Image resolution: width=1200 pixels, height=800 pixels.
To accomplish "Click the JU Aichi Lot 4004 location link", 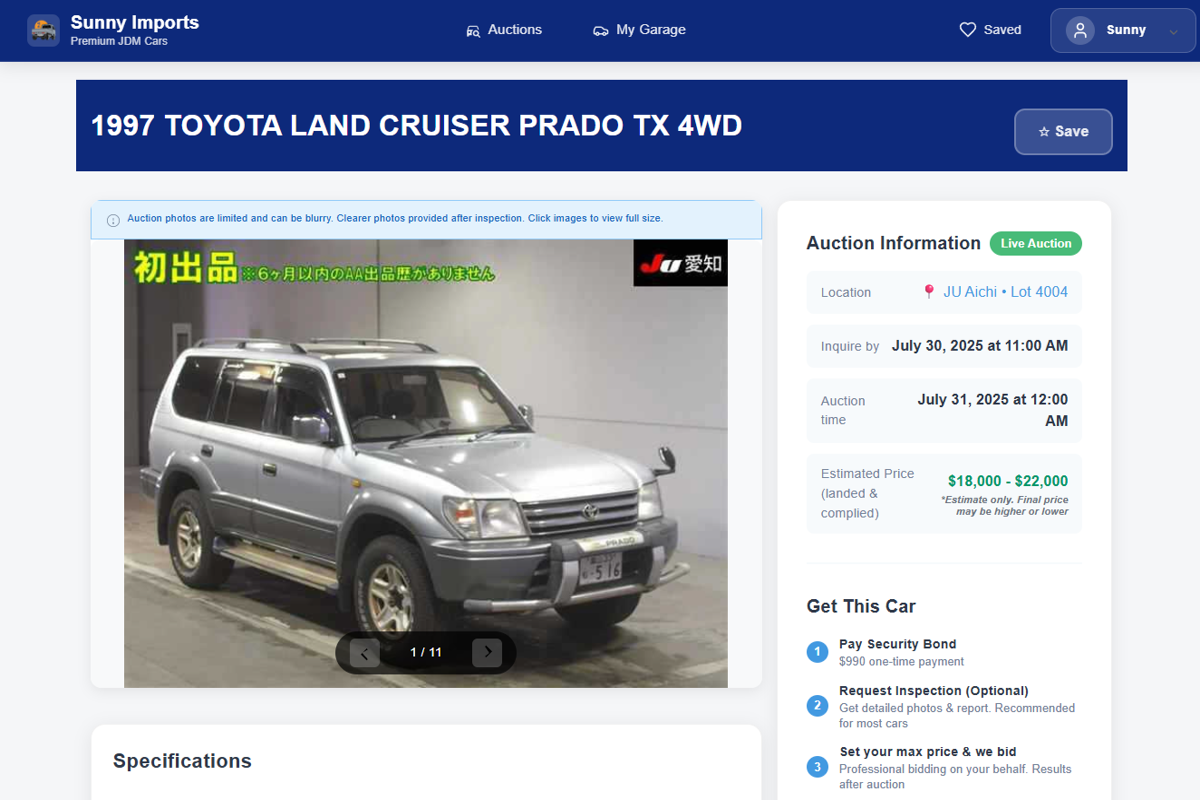I will click(x=1005, y=292).
